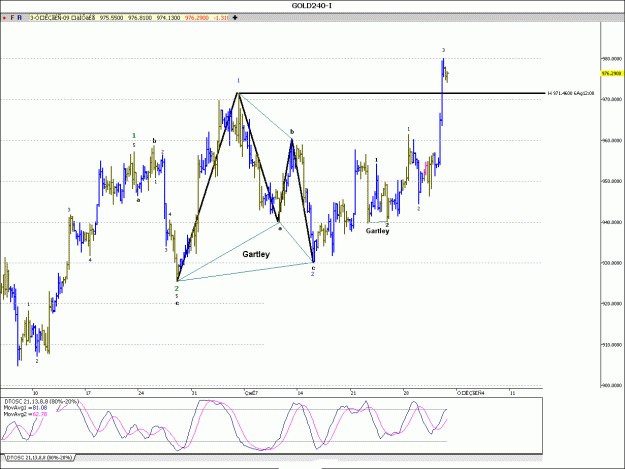Click the wave label 3 above the latest high
This screenshot has width=625, height=469.
[443, 50]
